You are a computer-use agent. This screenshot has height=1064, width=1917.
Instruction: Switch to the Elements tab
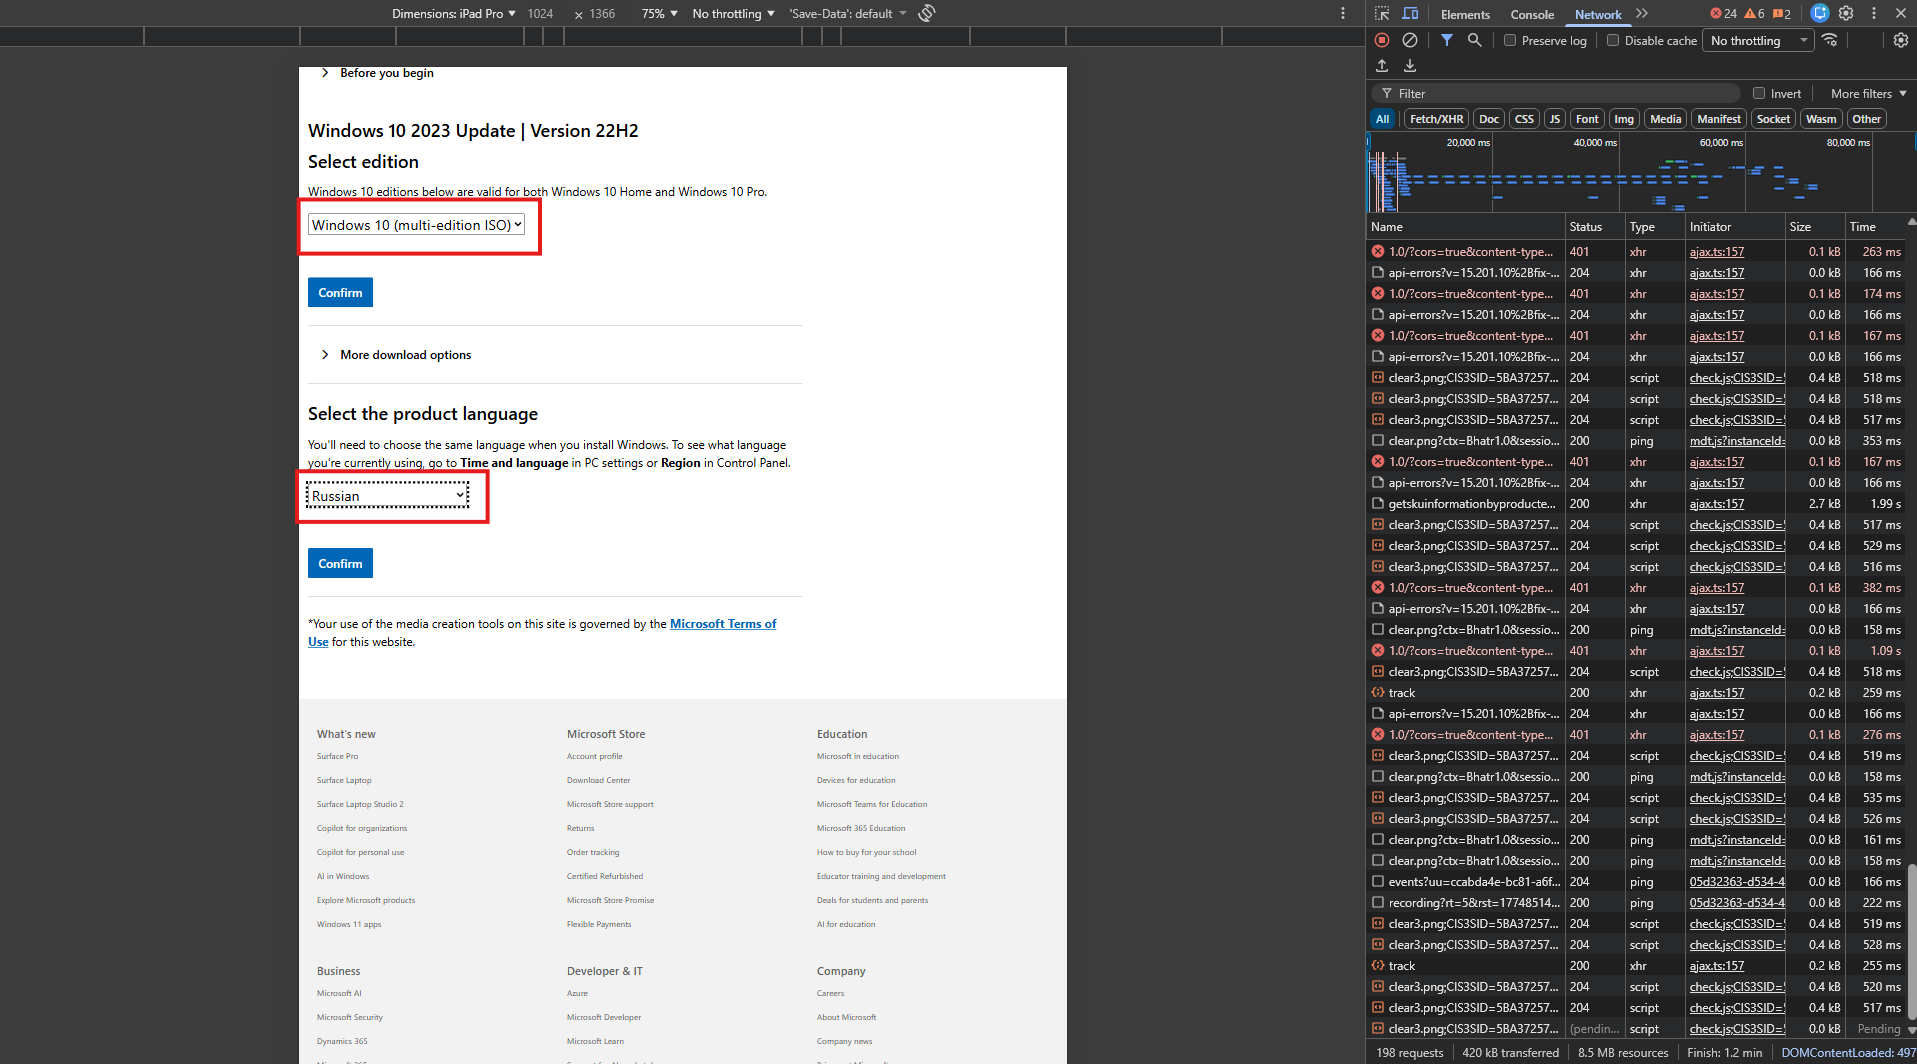tap(1465, 15)
